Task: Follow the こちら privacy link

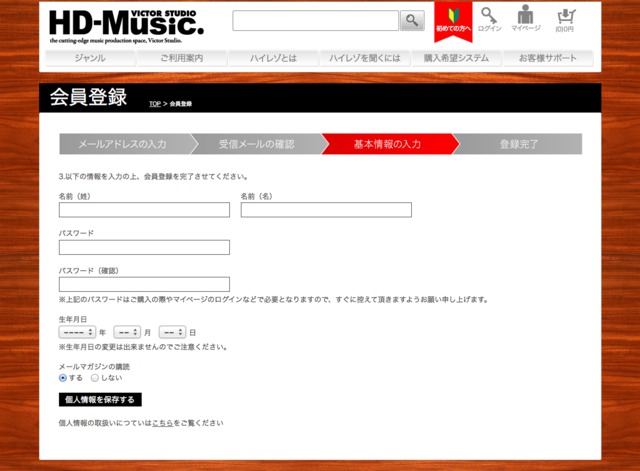Action: (162, 423)
